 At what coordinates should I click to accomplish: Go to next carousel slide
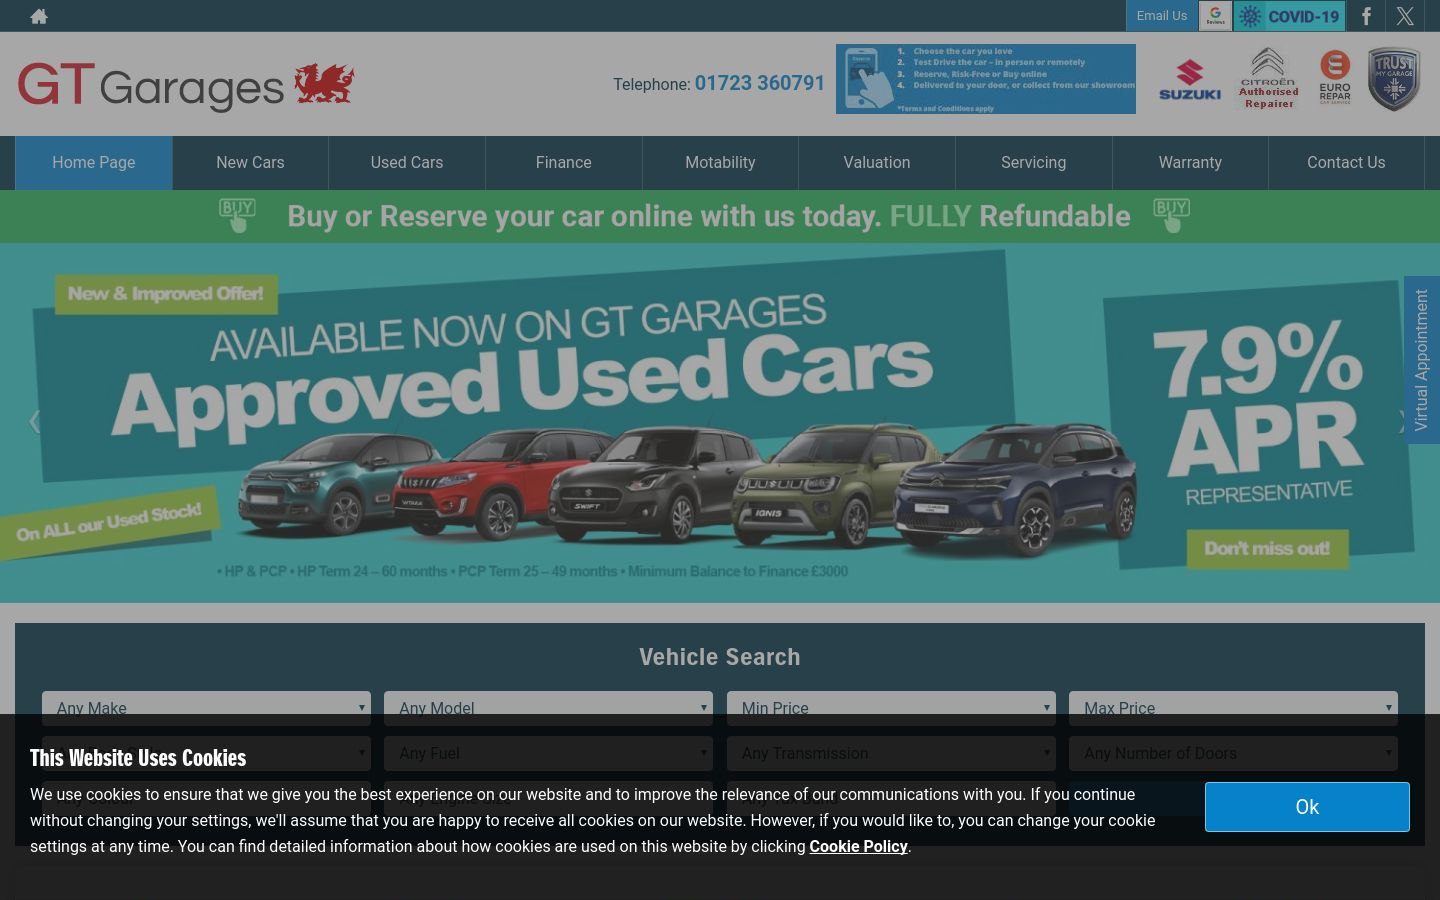[1404, 422]
